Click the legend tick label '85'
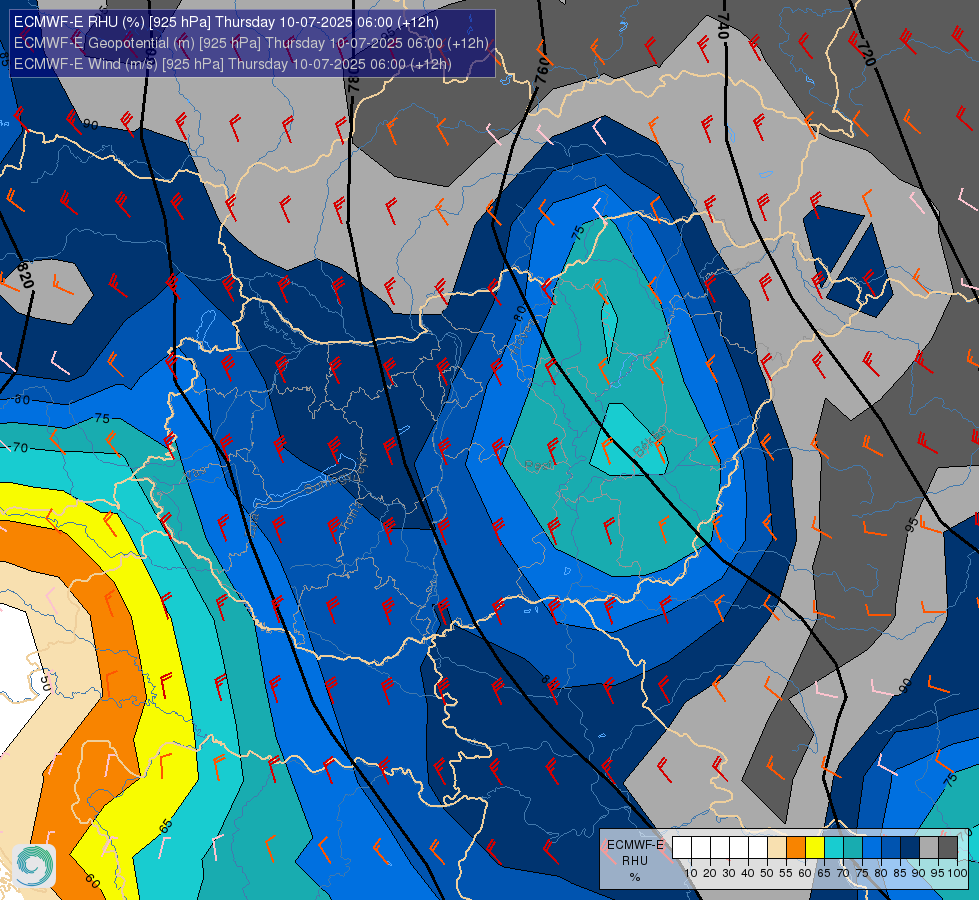 [900, 873]
